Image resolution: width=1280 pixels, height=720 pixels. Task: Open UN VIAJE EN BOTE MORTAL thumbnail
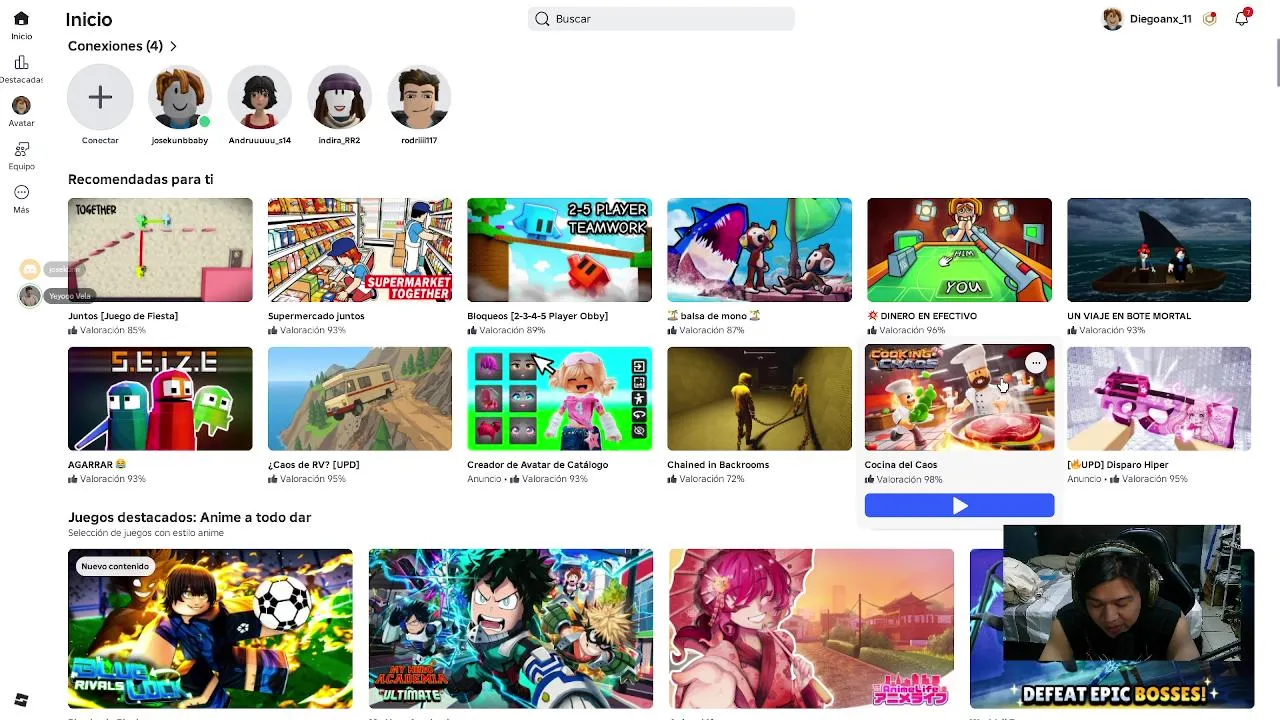[1159, 250]
